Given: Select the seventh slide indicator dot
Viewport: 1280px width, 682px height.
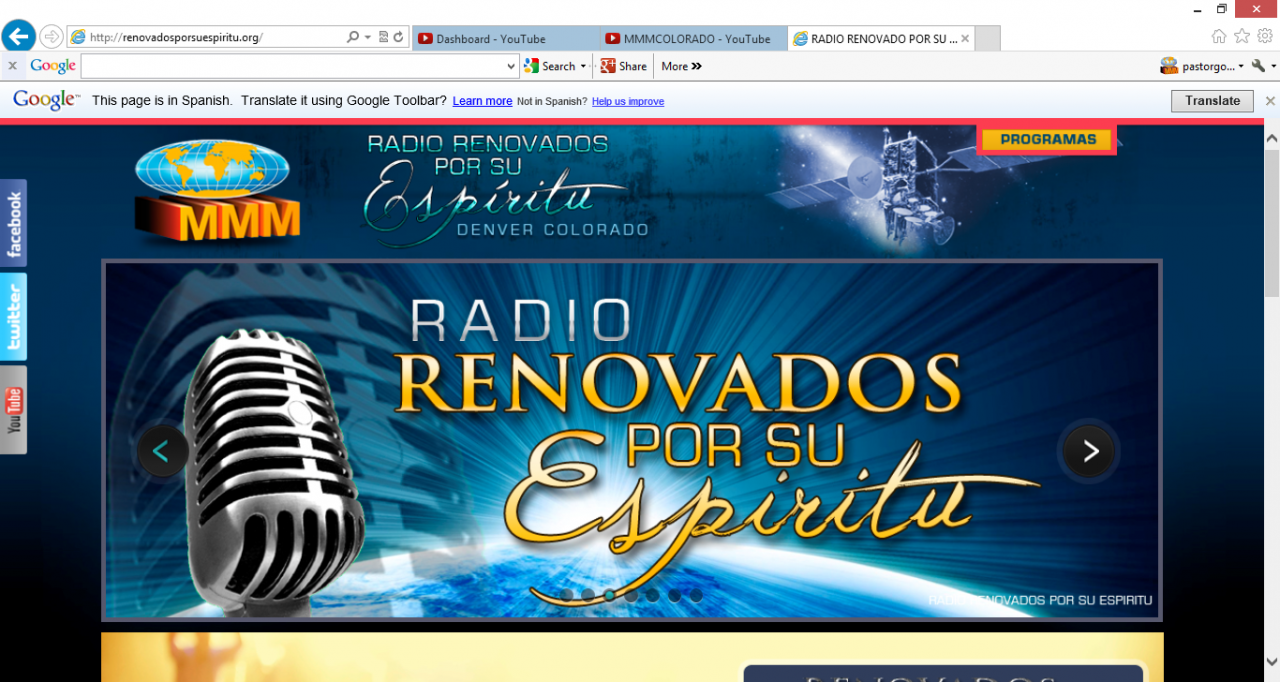Looking at the screenshot, I should 696,595.
